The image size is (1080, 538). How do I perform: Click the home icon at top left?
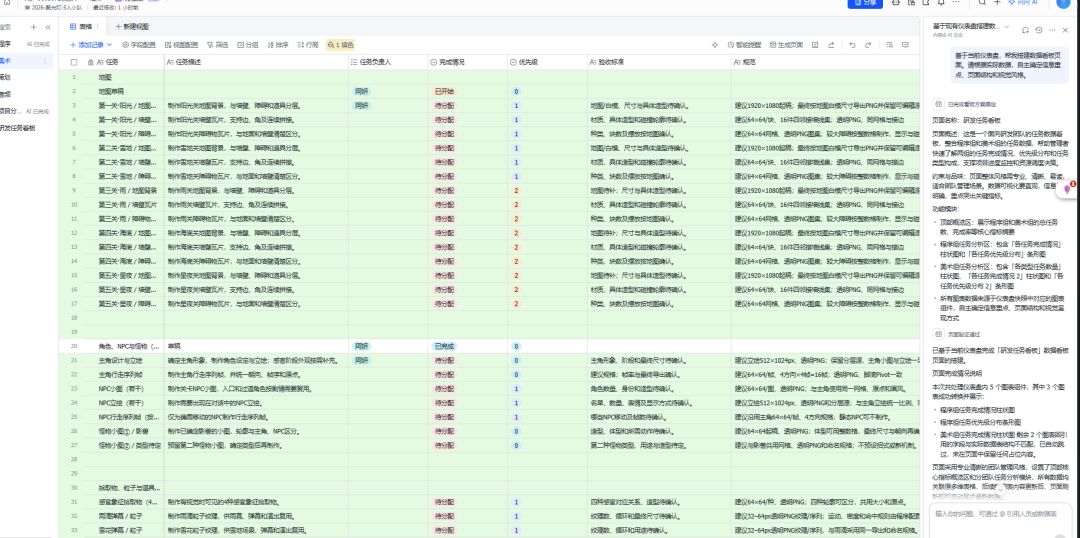(x=6, y=3)
